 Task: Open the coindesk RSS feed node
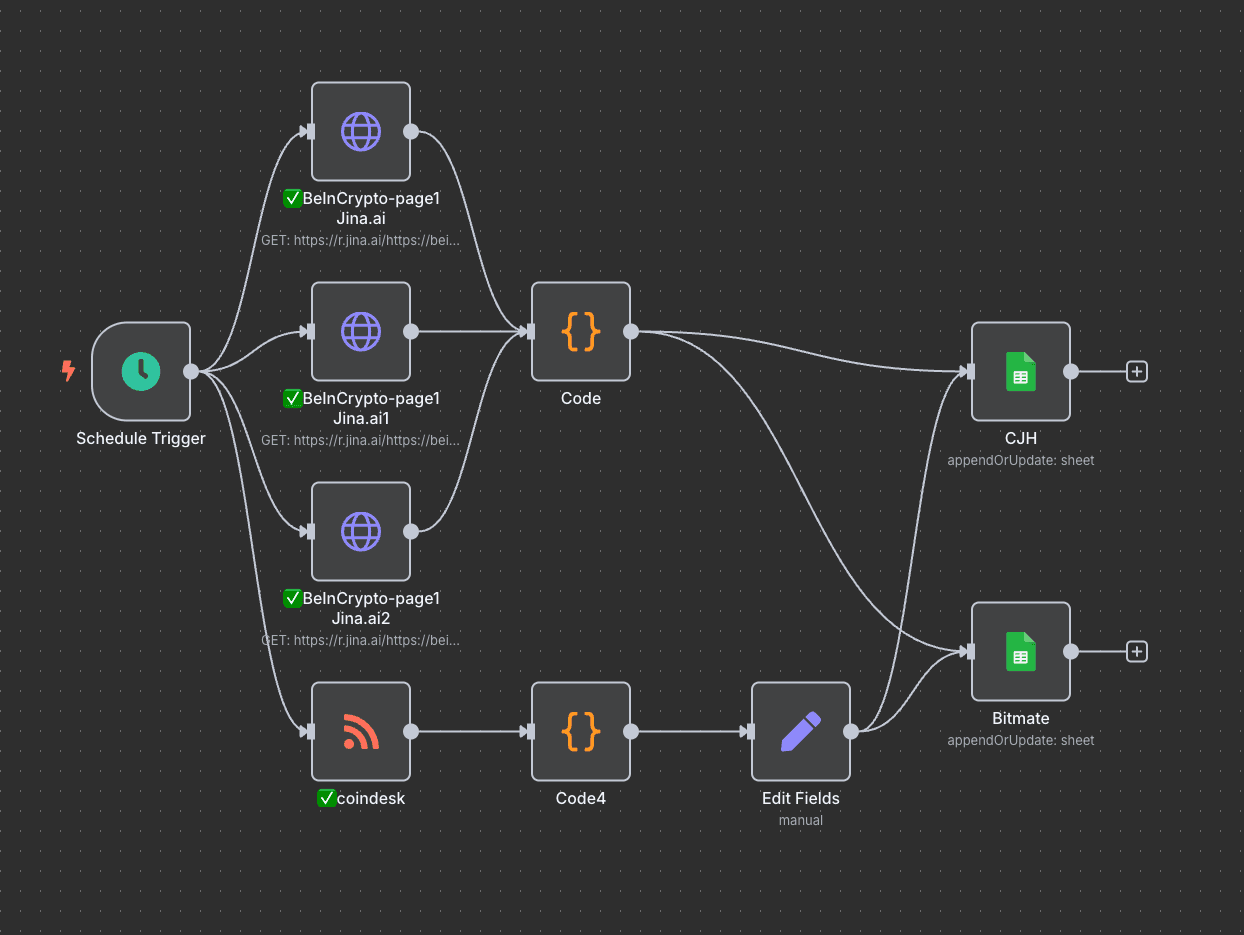pos(361,731)
